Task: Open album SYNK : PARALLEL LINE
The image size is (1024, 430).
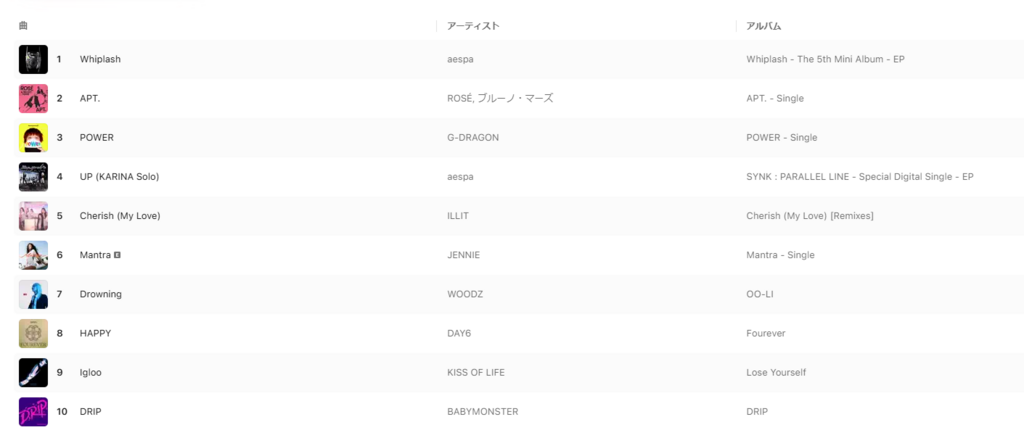Action: (860, 176)
